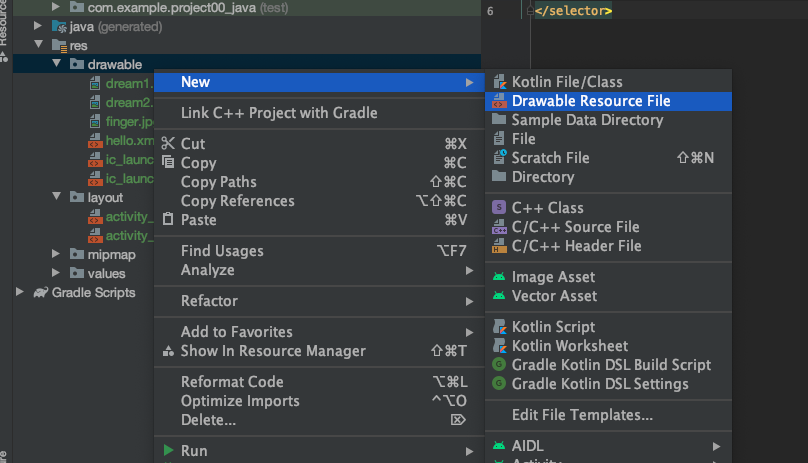Click line number 6 in editor gutter
The width and height of the screenshot is (808, 463).
point(490,11)
